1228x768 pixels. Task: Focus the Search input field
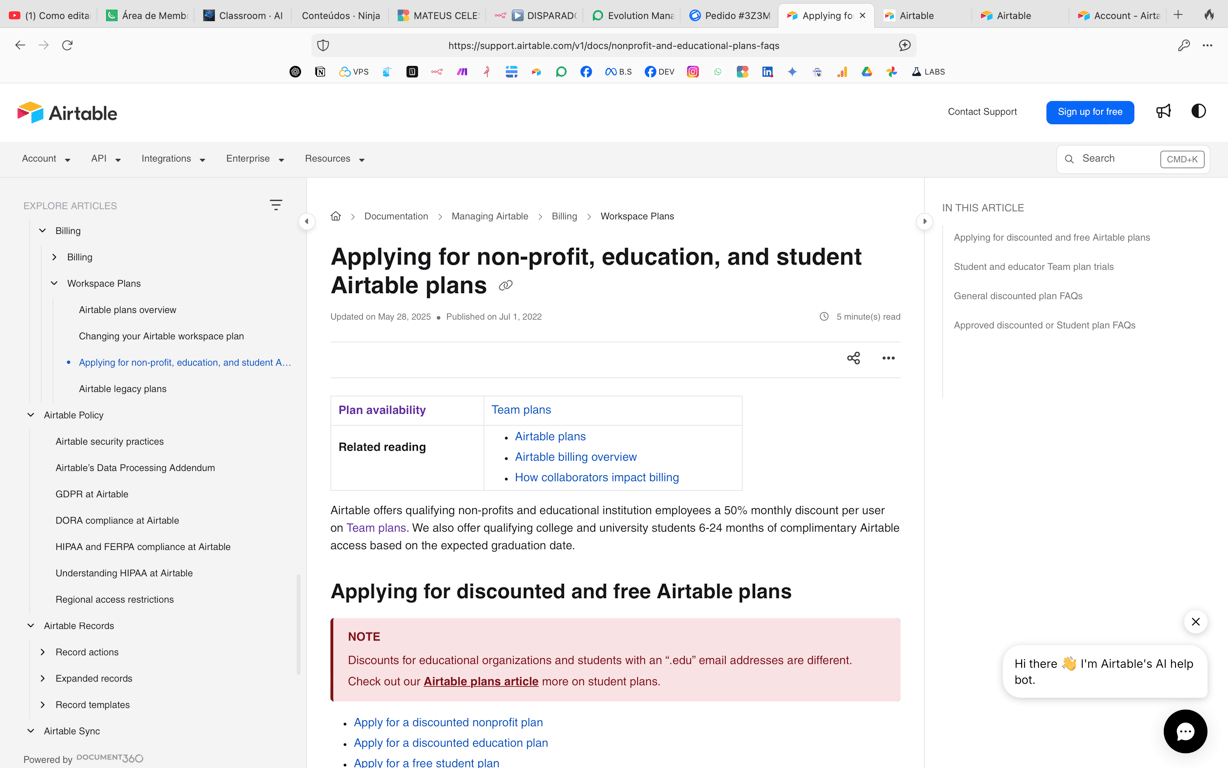[1118, 159]
